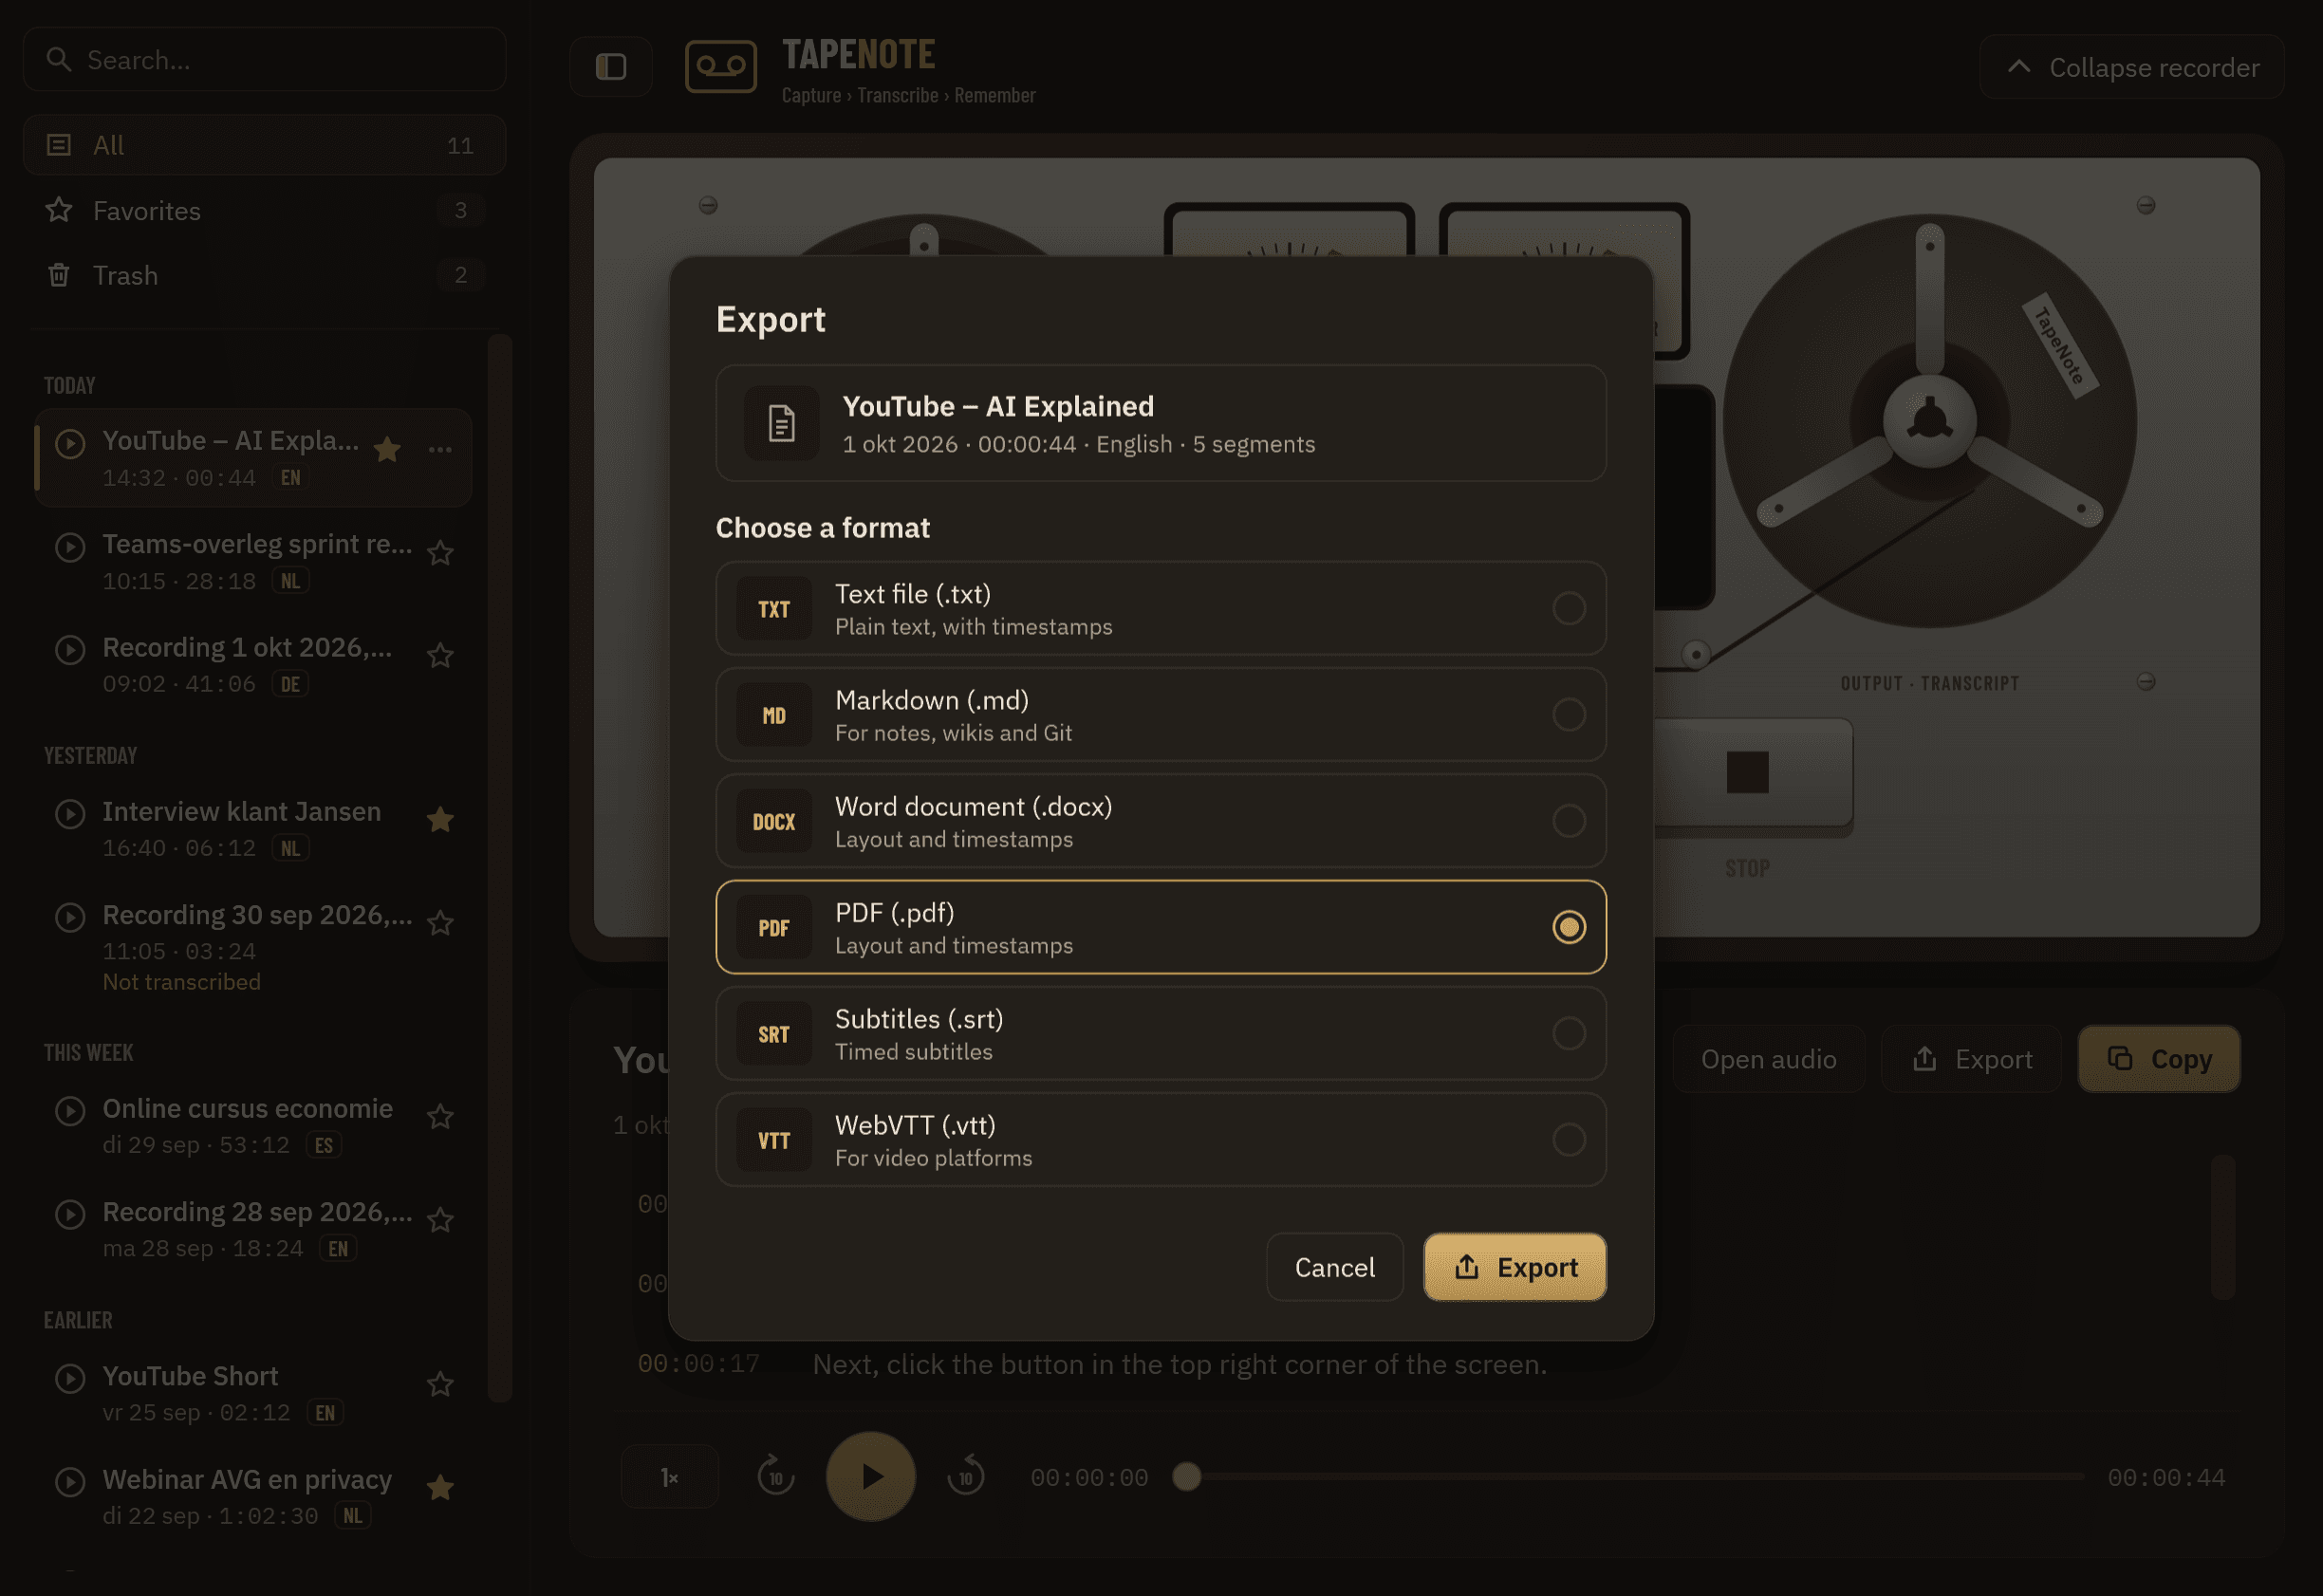
Task: Open more options for YouTube – AI Explained
Action: (x=440, y=450)
